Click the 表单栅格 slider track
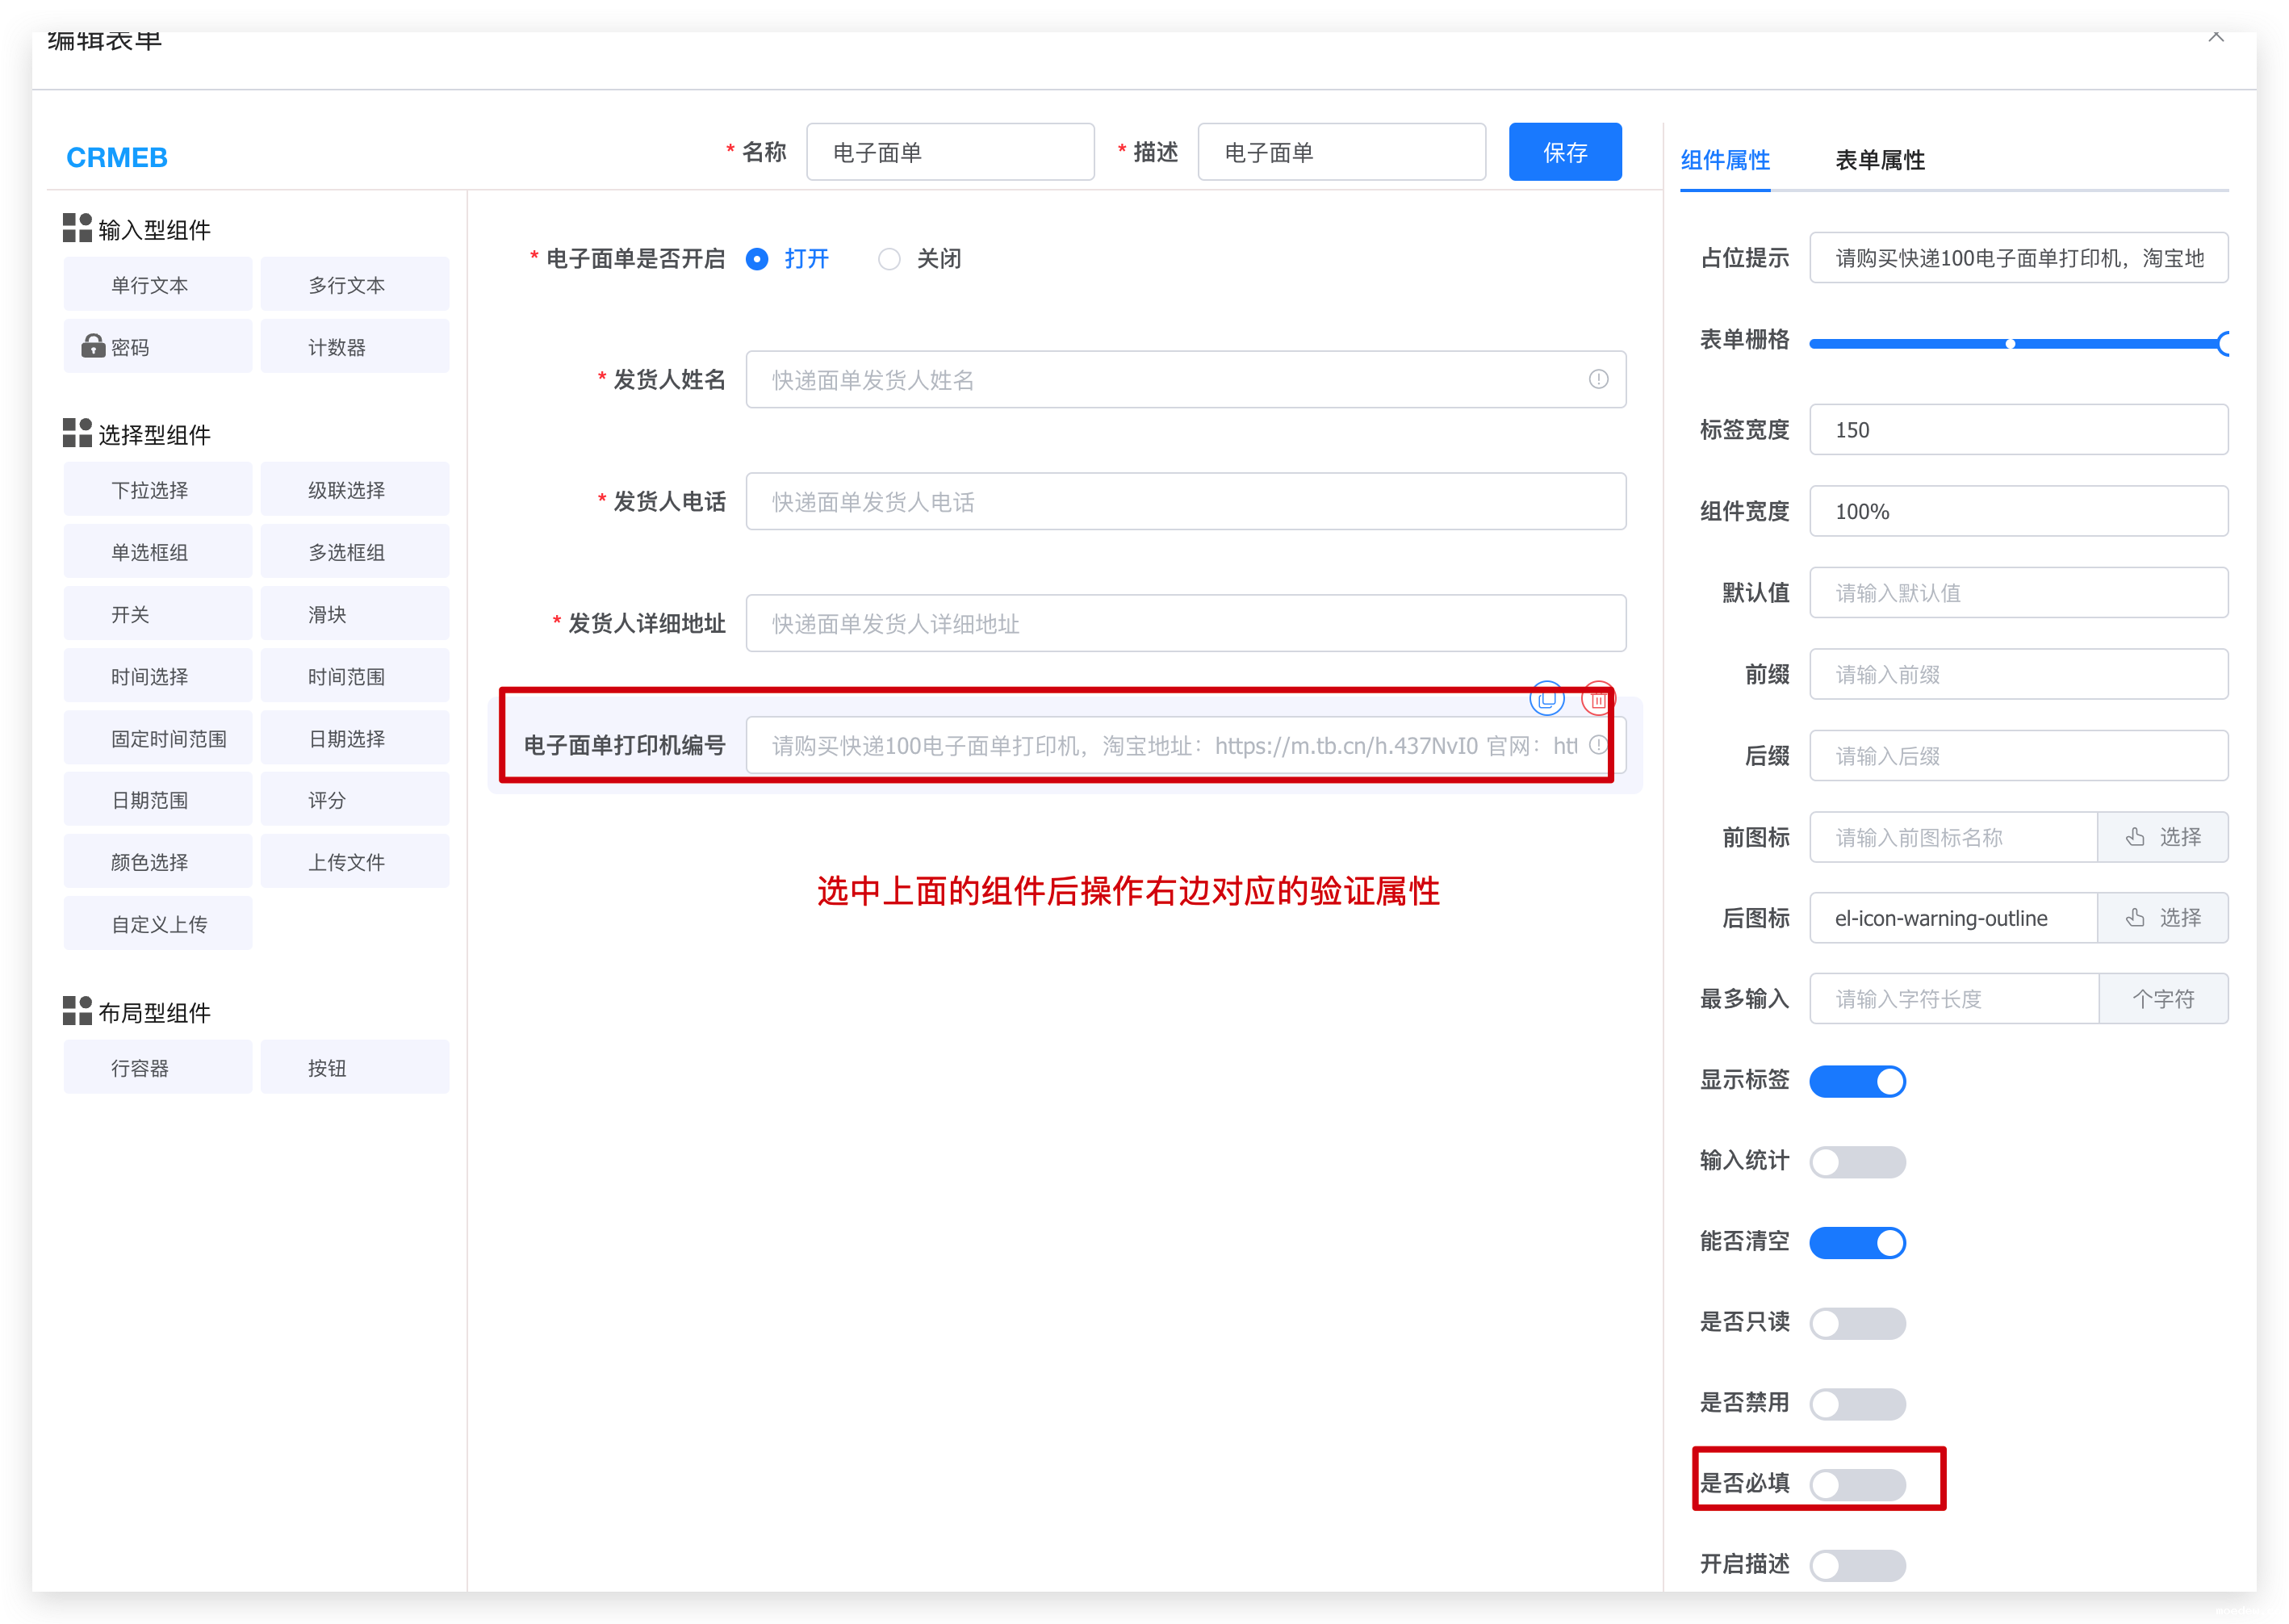The width and height of the screenshot is (2289, 1624). coord(1910,344)
